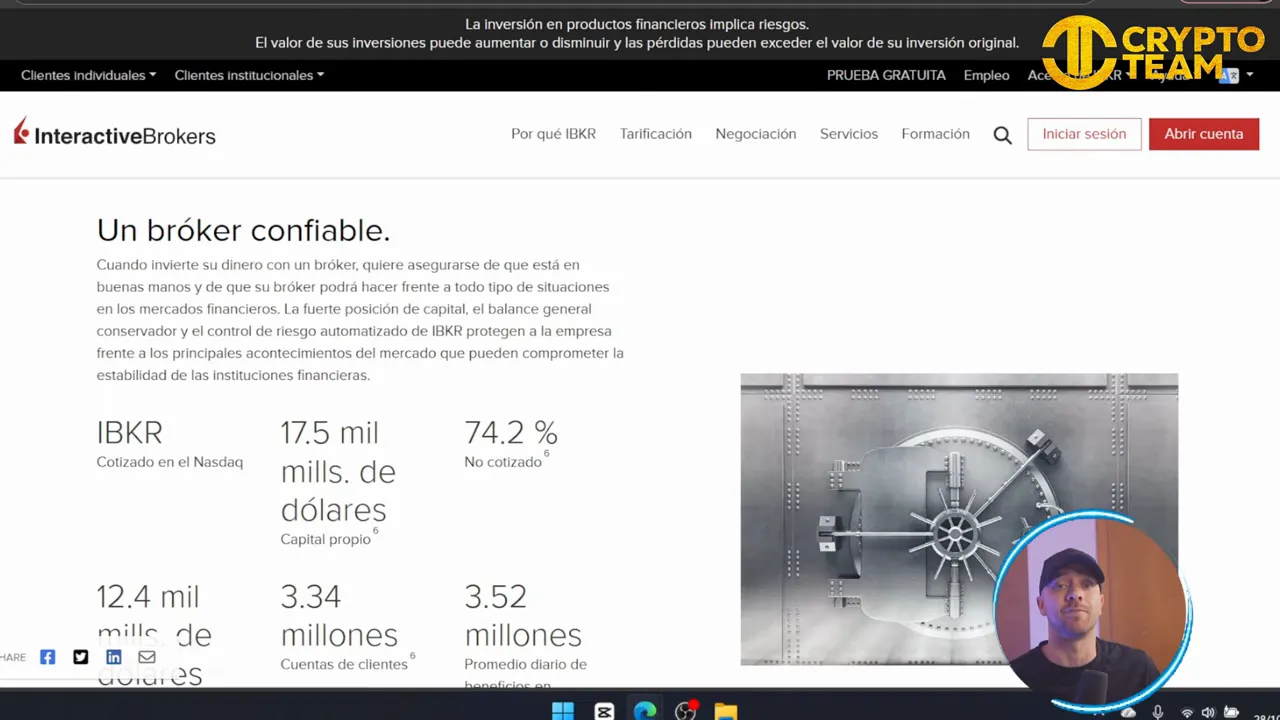Click the 'Cotizado en el Nasdaq' label
Screen dimensions: 1280x720
click(170, 462)
